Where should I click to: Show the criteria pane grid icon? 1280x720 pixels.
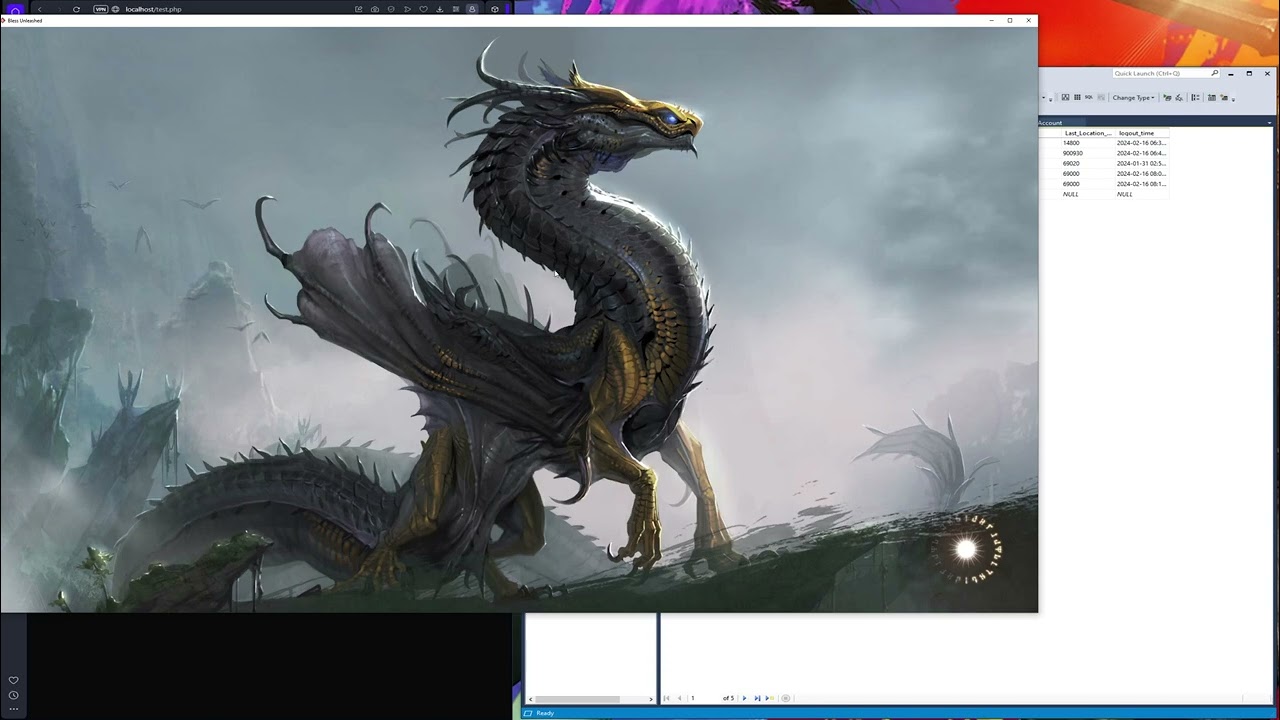tap(1077, 98)
